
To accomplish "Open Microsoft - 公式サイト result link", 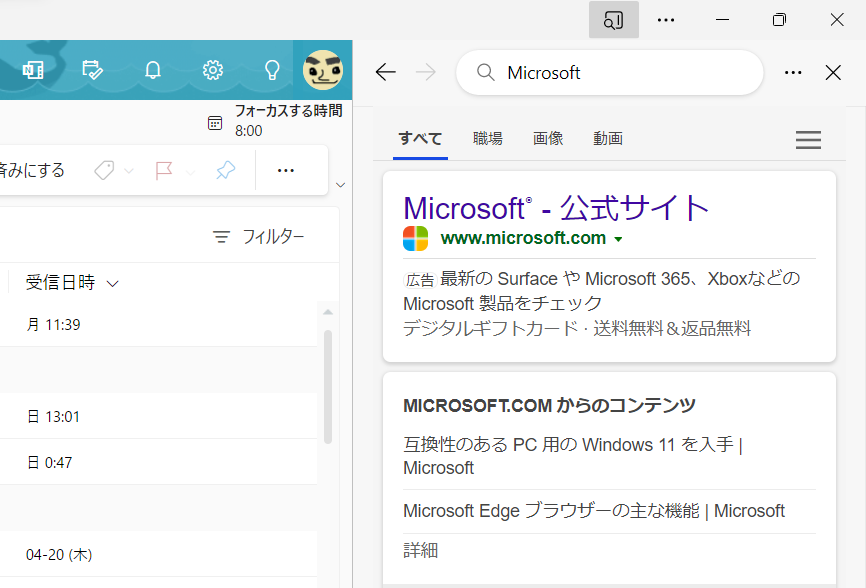I will click(x=556, y=208).
